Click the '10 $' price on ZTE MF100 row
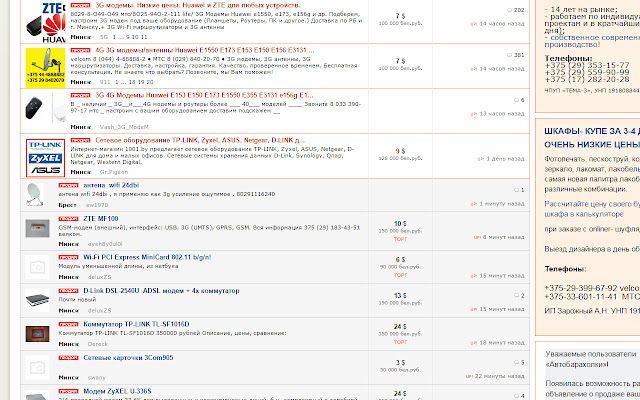Viewport: 640px width, 400px height. tap(400, 224)
